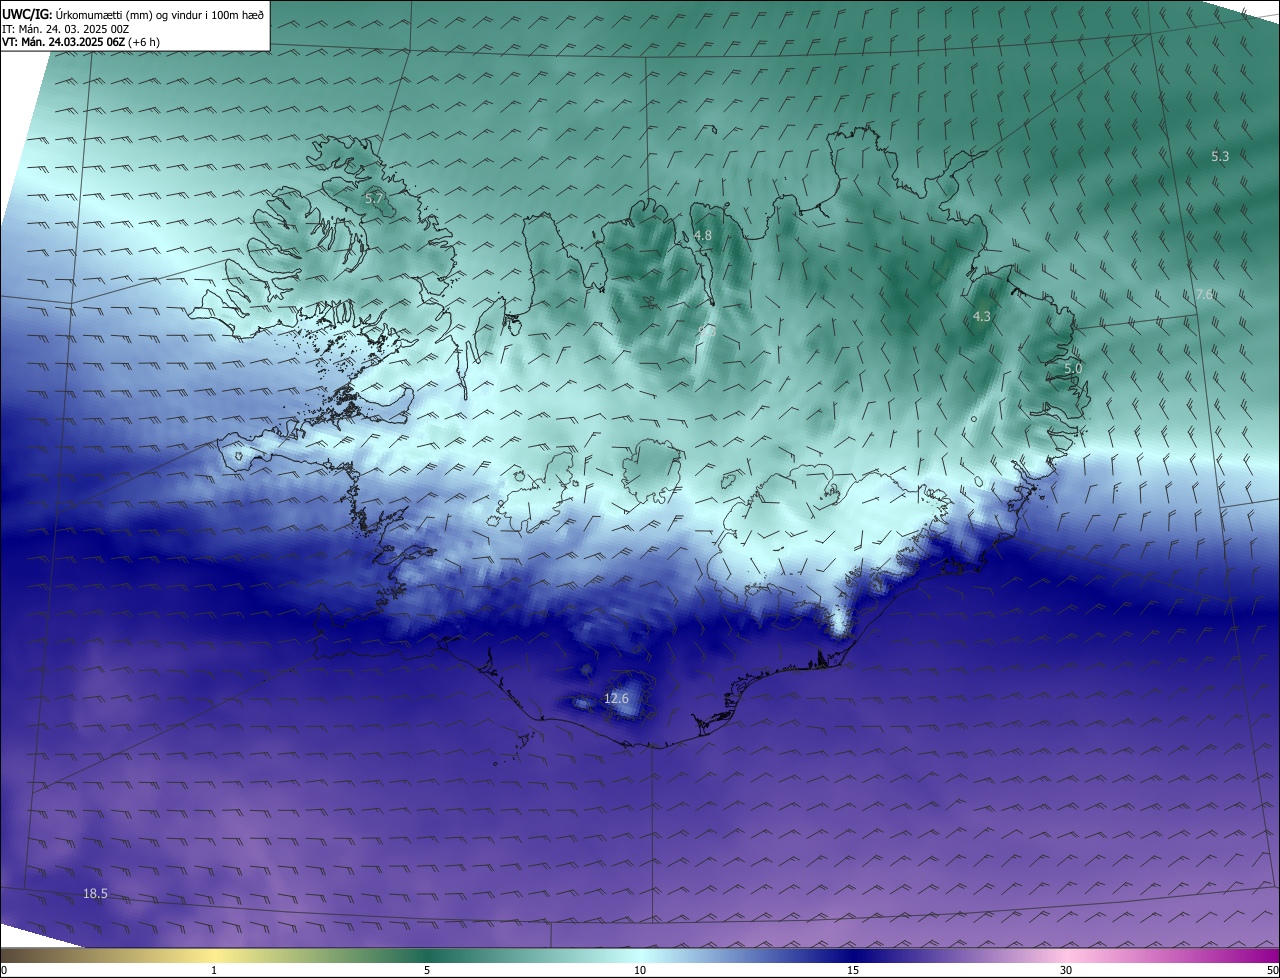
Task: Click the title line 'UWC/IG: Úrkomumætti (mm) og vindur'
Action: (x=133, y=14)
